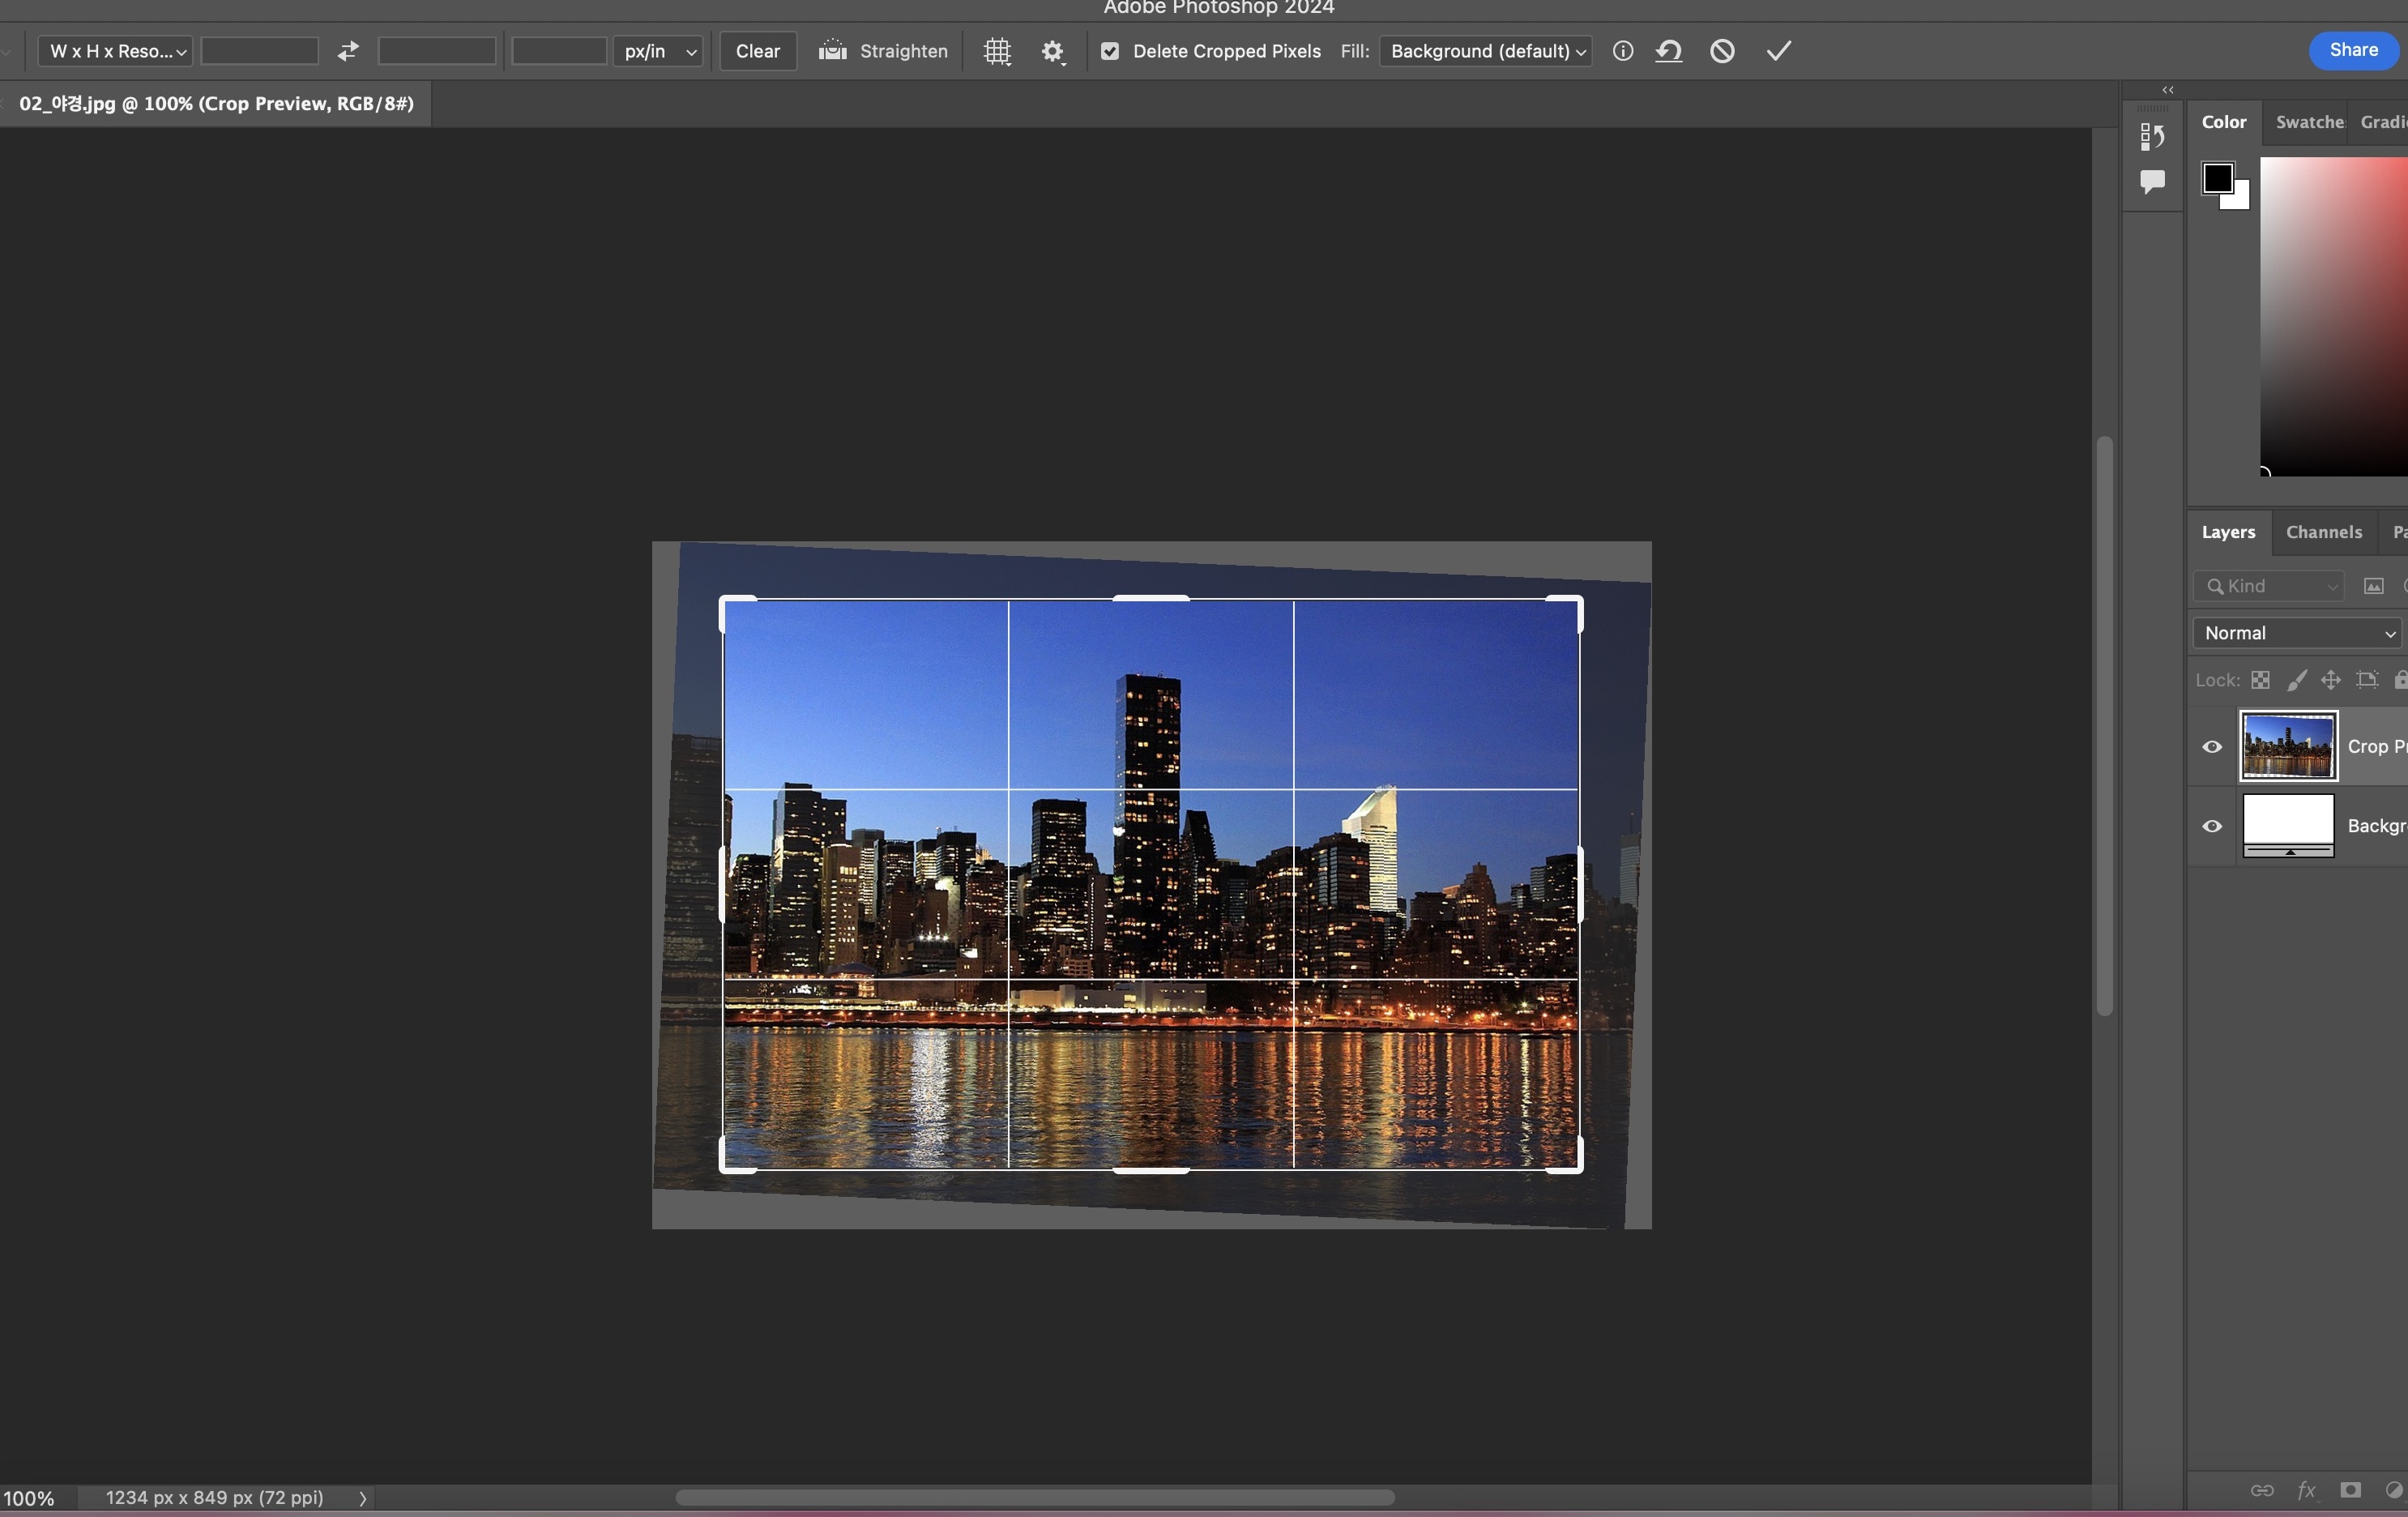Open the comments panel icon
This screenshot has width=2408, height=1517.
(2152, 181)
